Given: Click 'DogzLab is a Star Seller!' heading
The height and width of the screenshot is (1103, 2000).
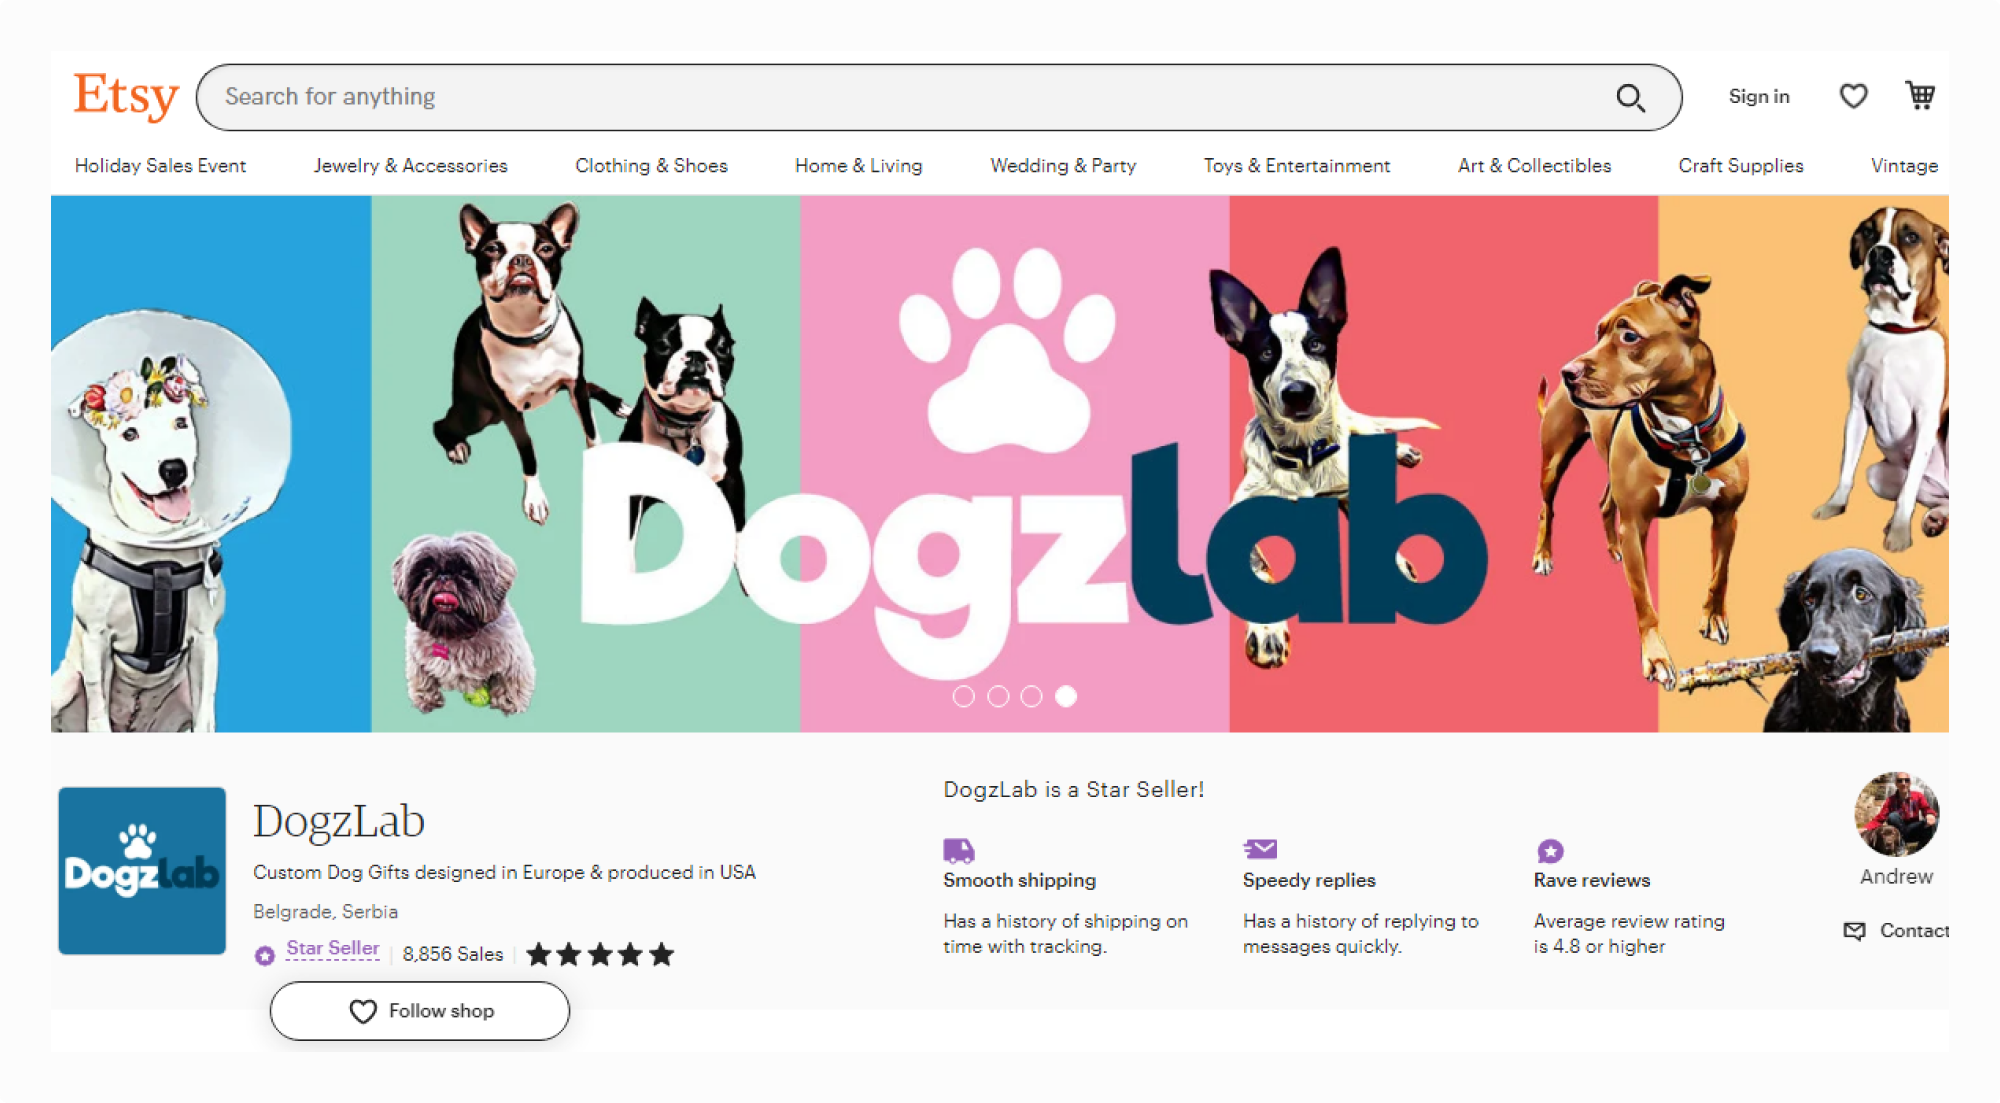Looking at the screenshot, I should (1073, 790).
